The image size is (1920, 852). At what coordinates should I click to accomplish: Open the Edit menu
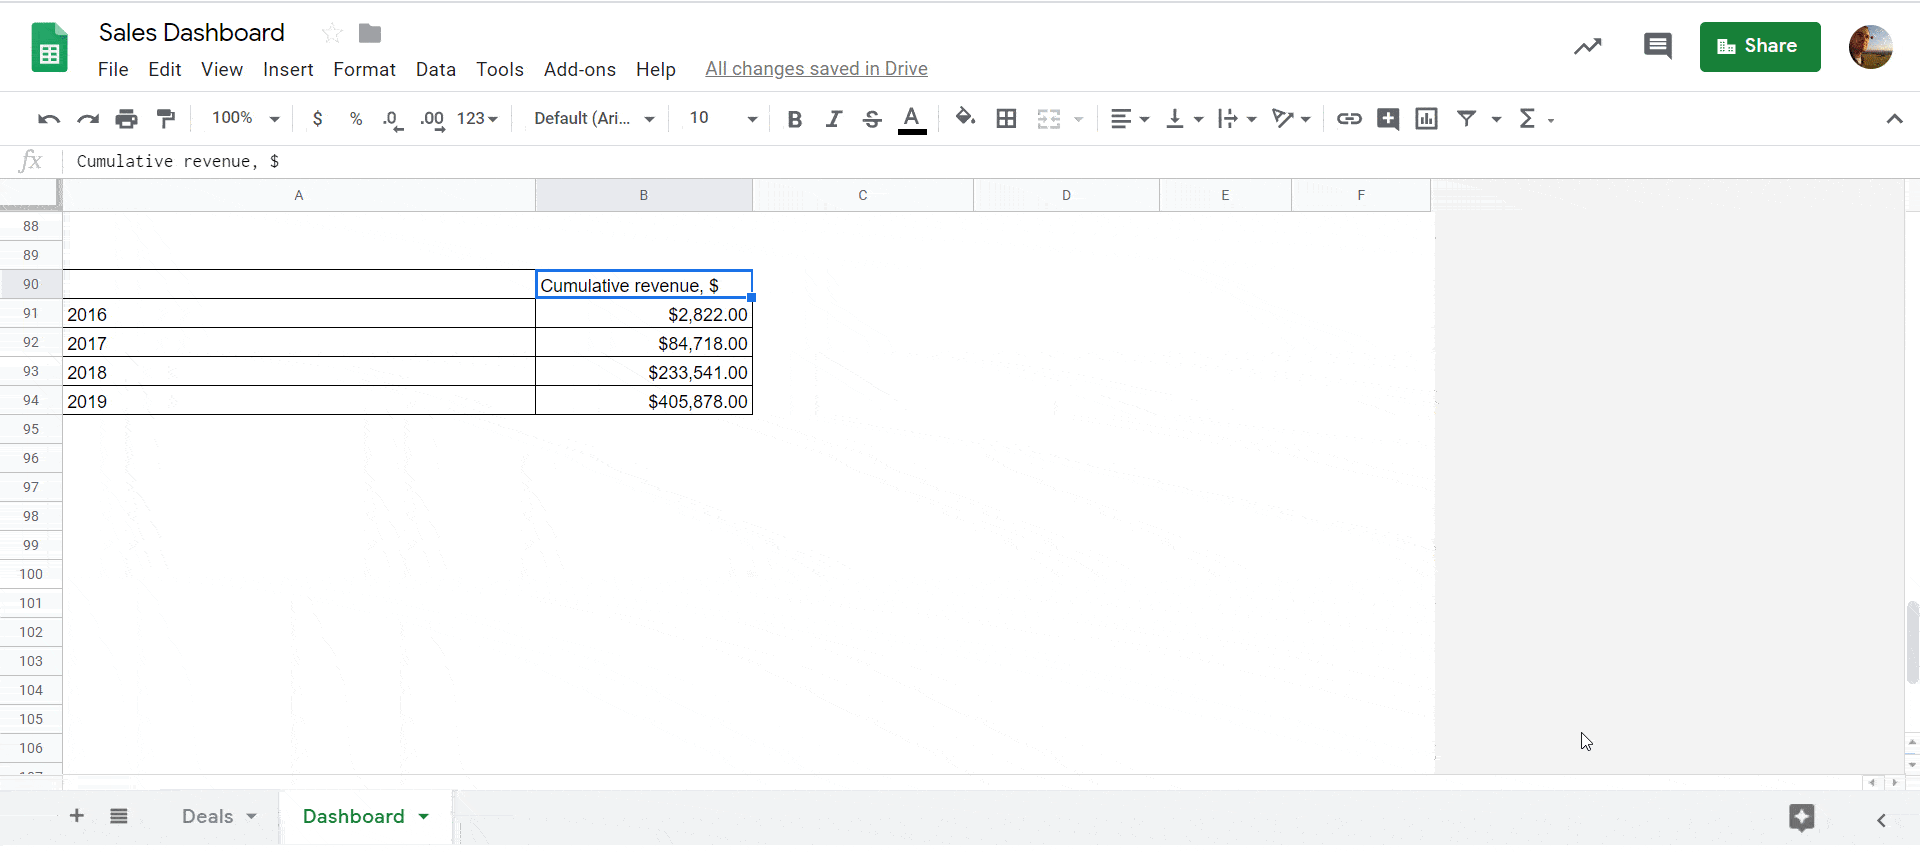[165, 69]
